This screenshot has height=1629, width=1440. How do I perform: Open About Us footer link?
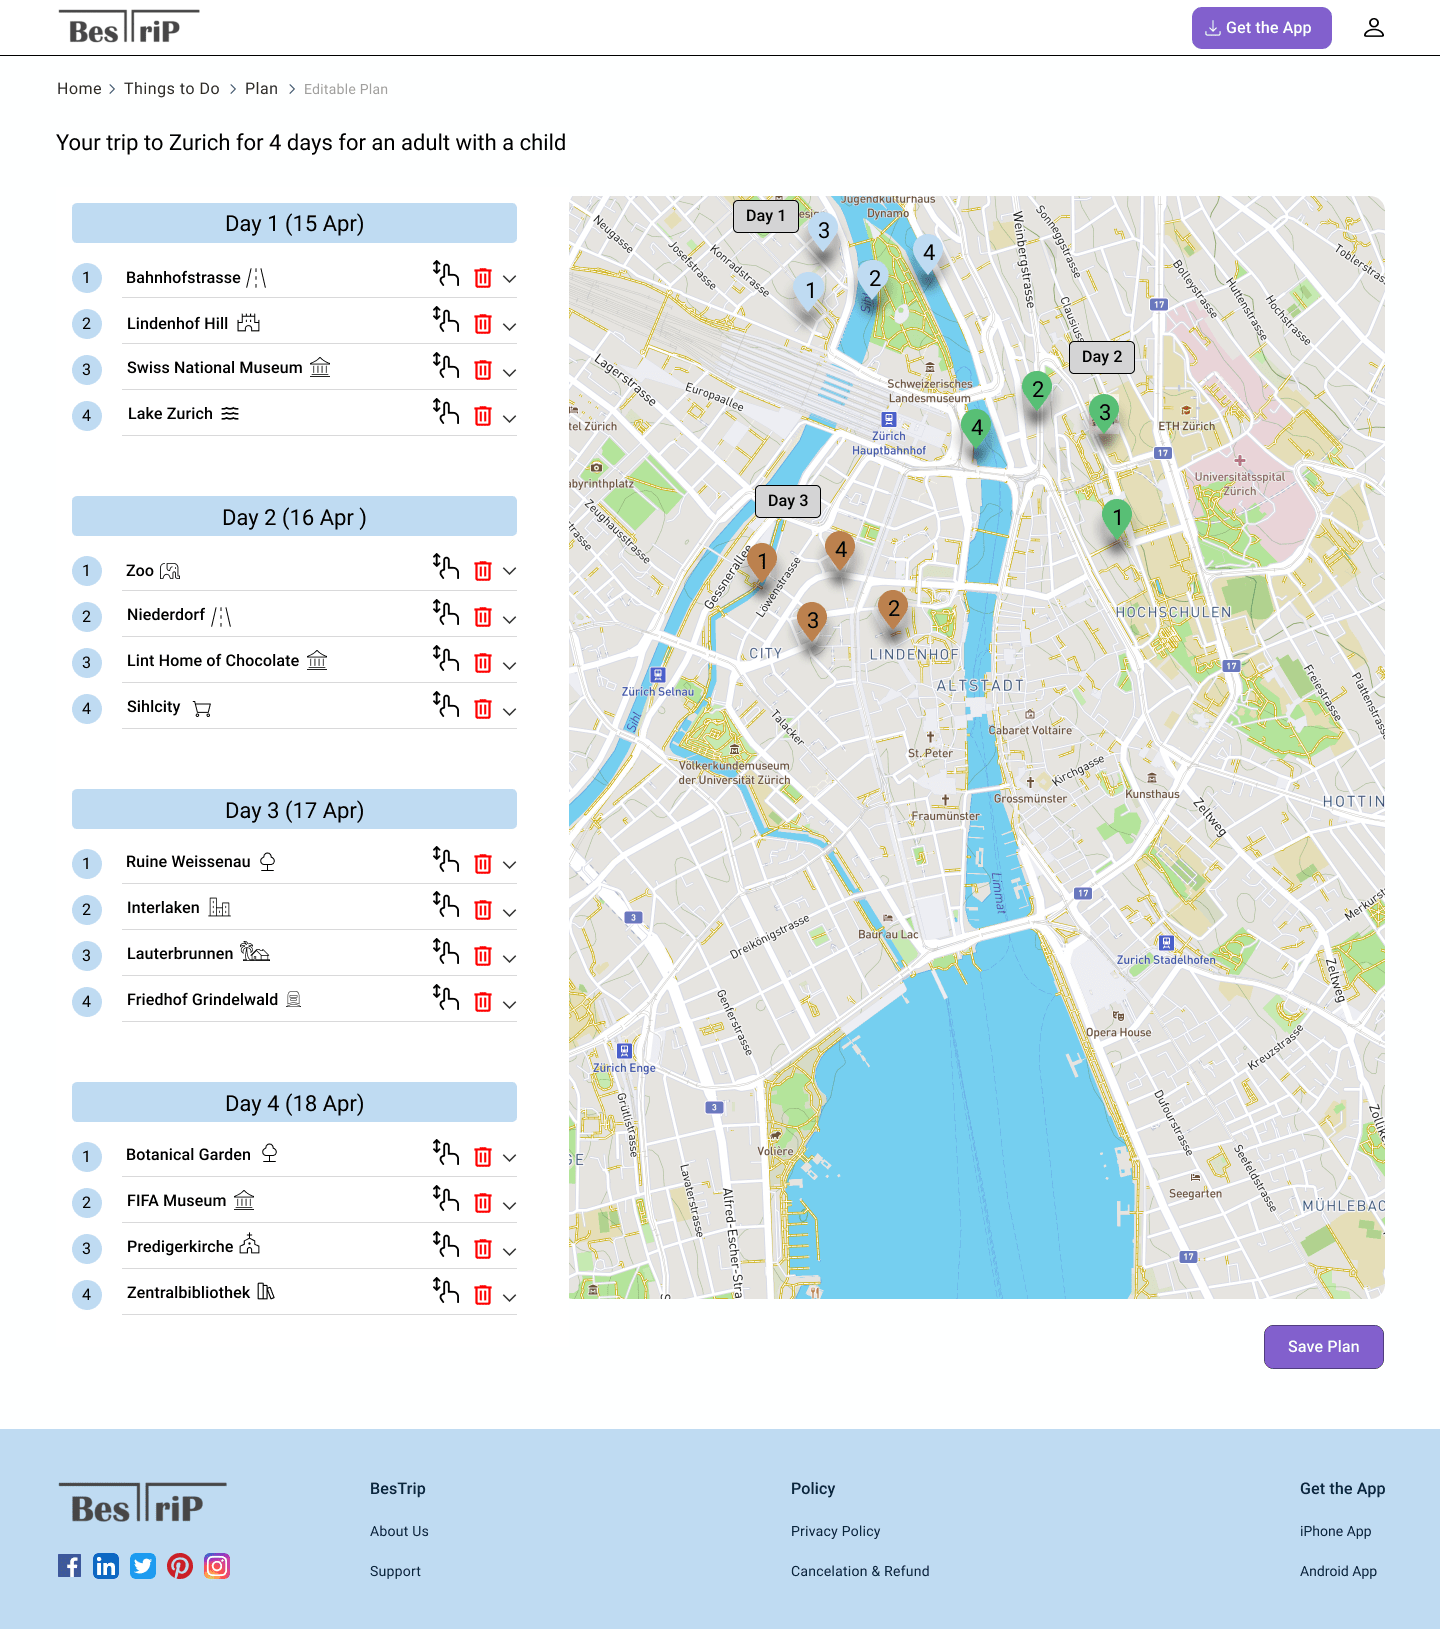click(x=399, y=1531)
